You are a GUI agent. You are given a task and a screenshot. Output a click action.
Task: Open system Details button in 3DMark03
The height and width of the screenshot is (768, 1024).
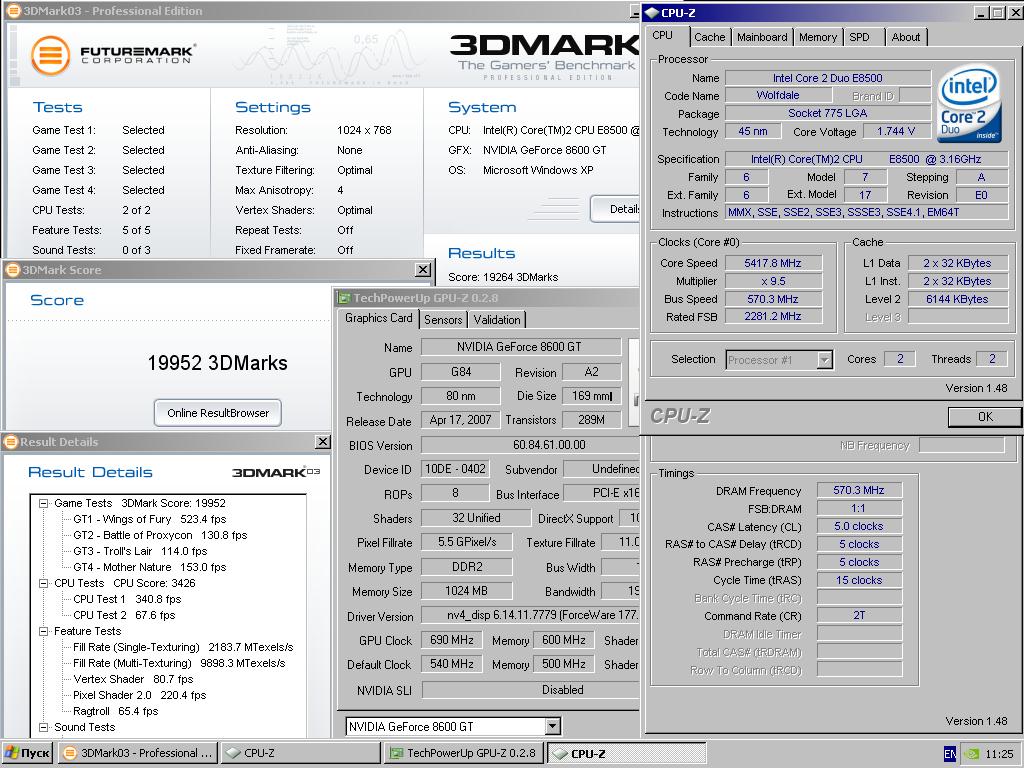(x=616, y=209)
